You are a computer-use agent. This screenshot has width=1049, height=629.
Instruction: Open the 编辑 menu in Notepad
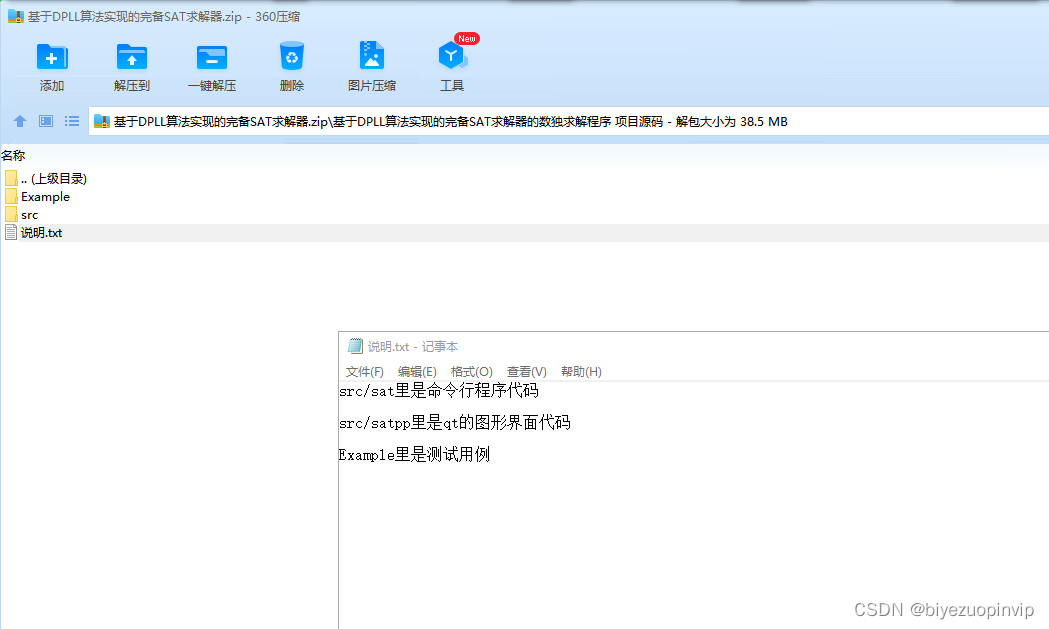pyautogui.click(x=417, y=371)
